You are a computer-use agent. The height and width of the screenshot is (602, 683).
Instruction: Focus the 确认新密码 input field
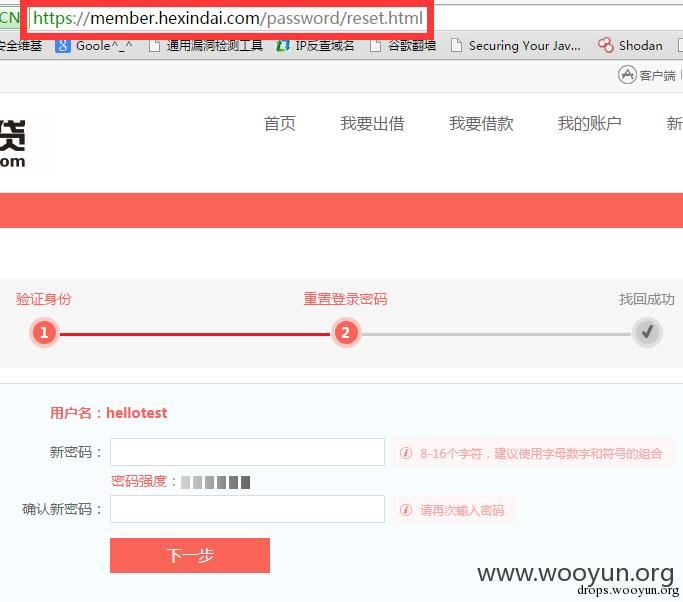tap(247, 509)
